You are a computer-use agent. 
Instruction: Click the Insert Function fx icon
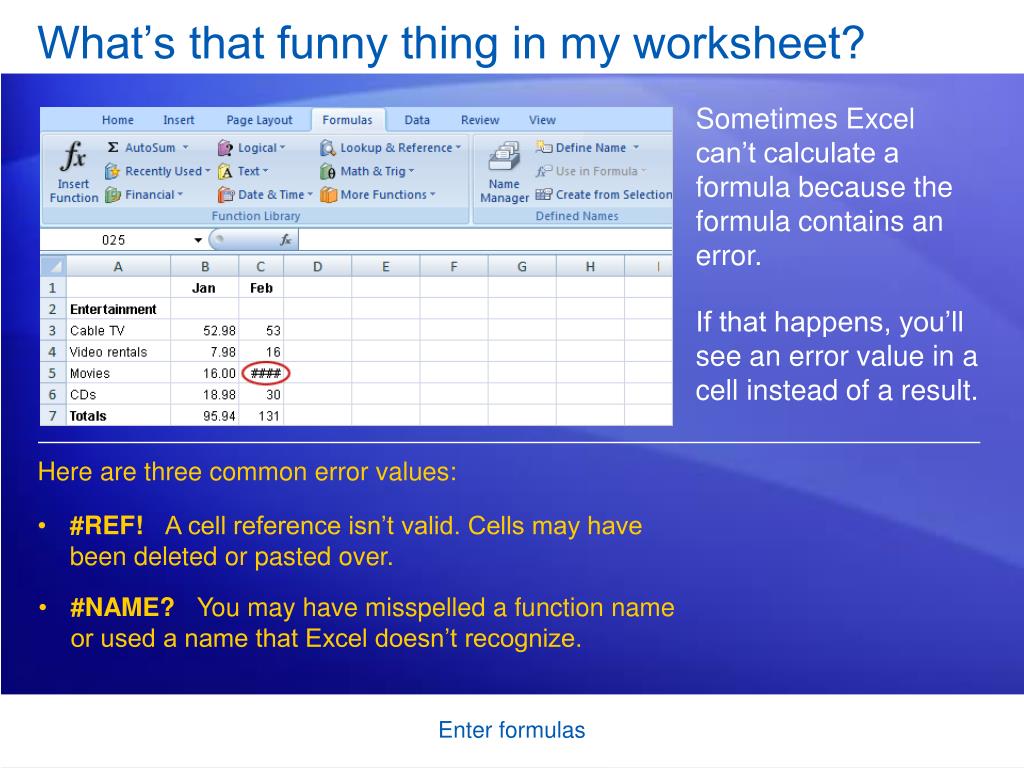pyautogui.click(x=73, y=157)
